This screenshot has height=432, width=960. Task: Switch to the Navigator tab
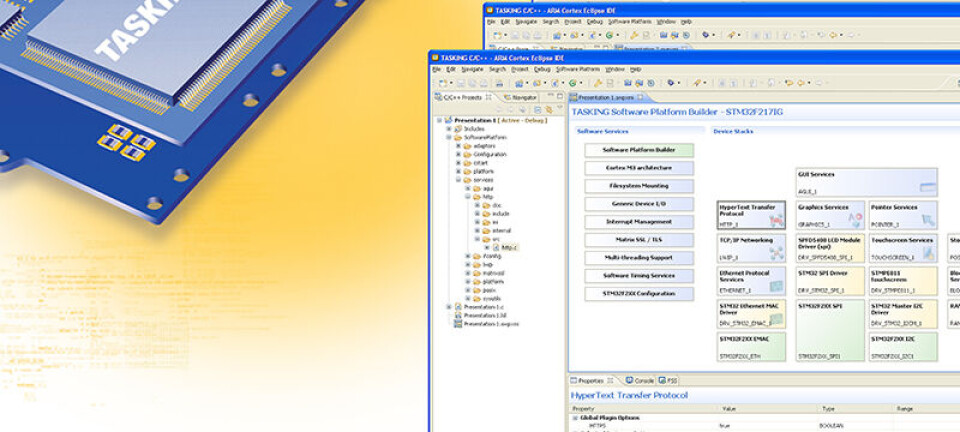(520, 97)
